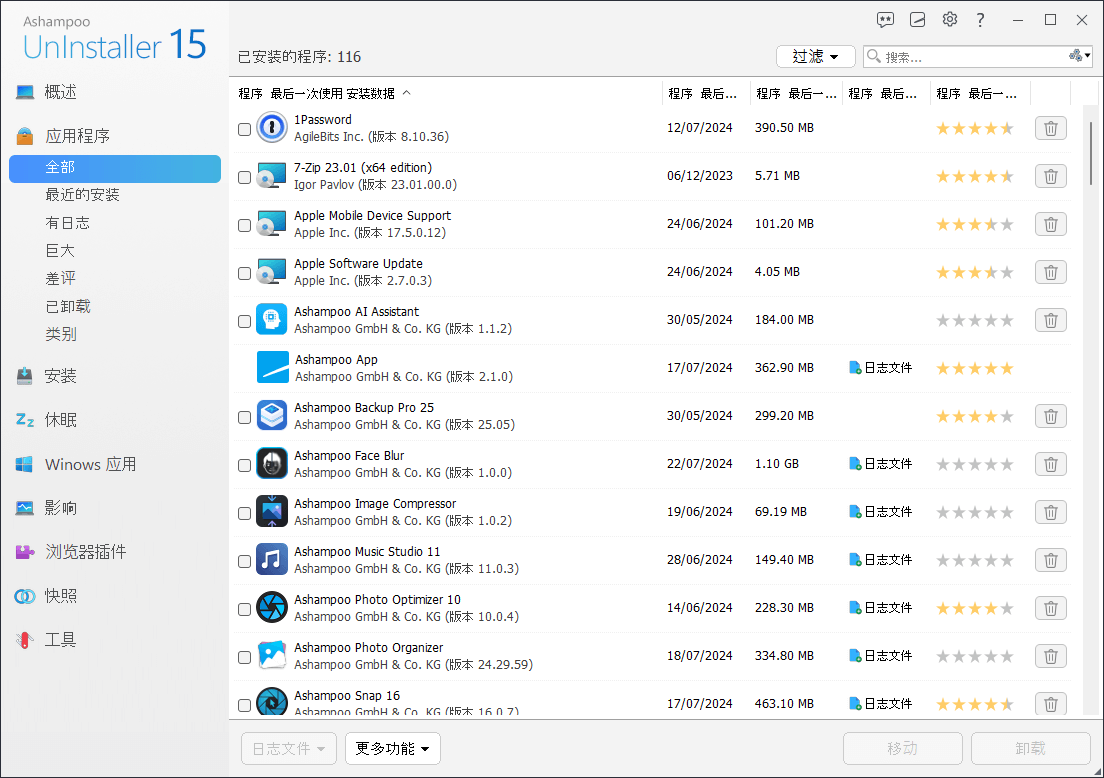Screen dimensions: 1104x778
Task: Click the 卸载 uninstall button
Action: (x=1031, y=748)
